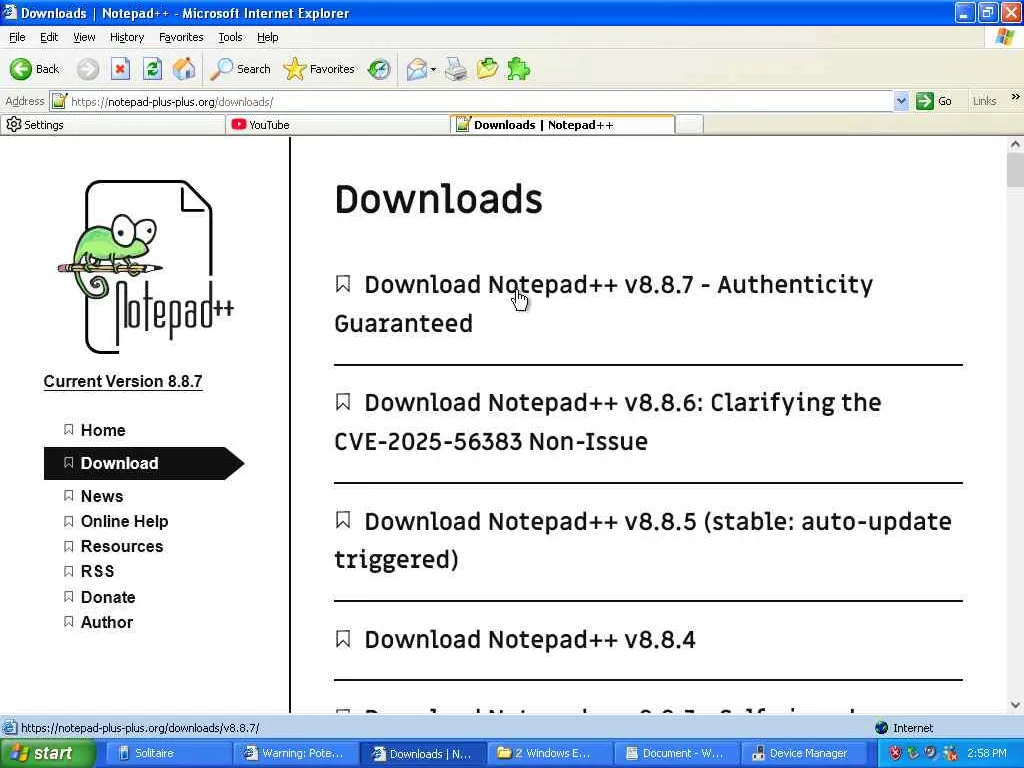Open Resources in the sidebar
1024x768 pixels.
[121, 546]
